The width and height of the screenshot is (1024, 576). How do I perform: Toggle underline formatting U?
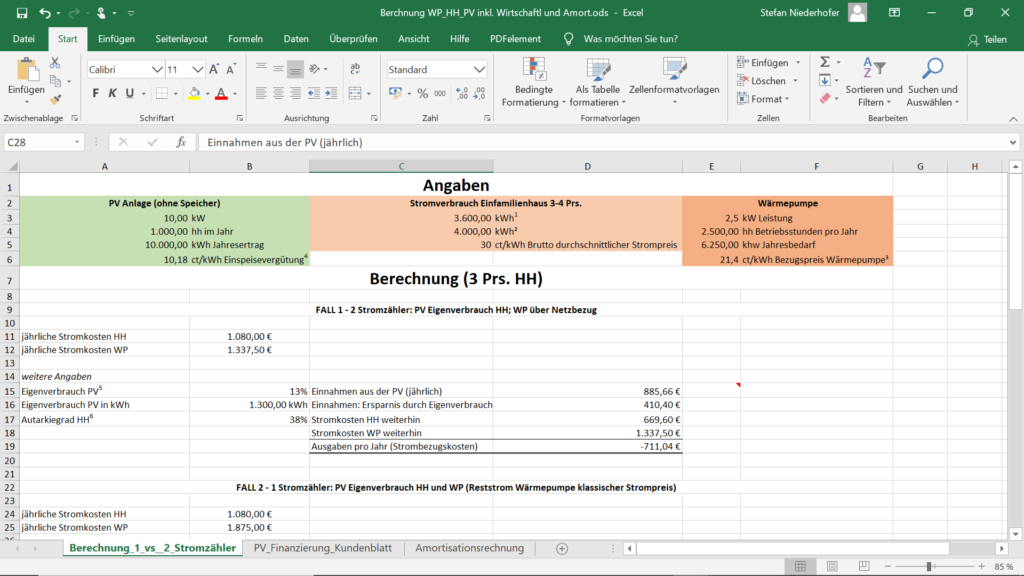pyautogui.click(x=129, y=93)
